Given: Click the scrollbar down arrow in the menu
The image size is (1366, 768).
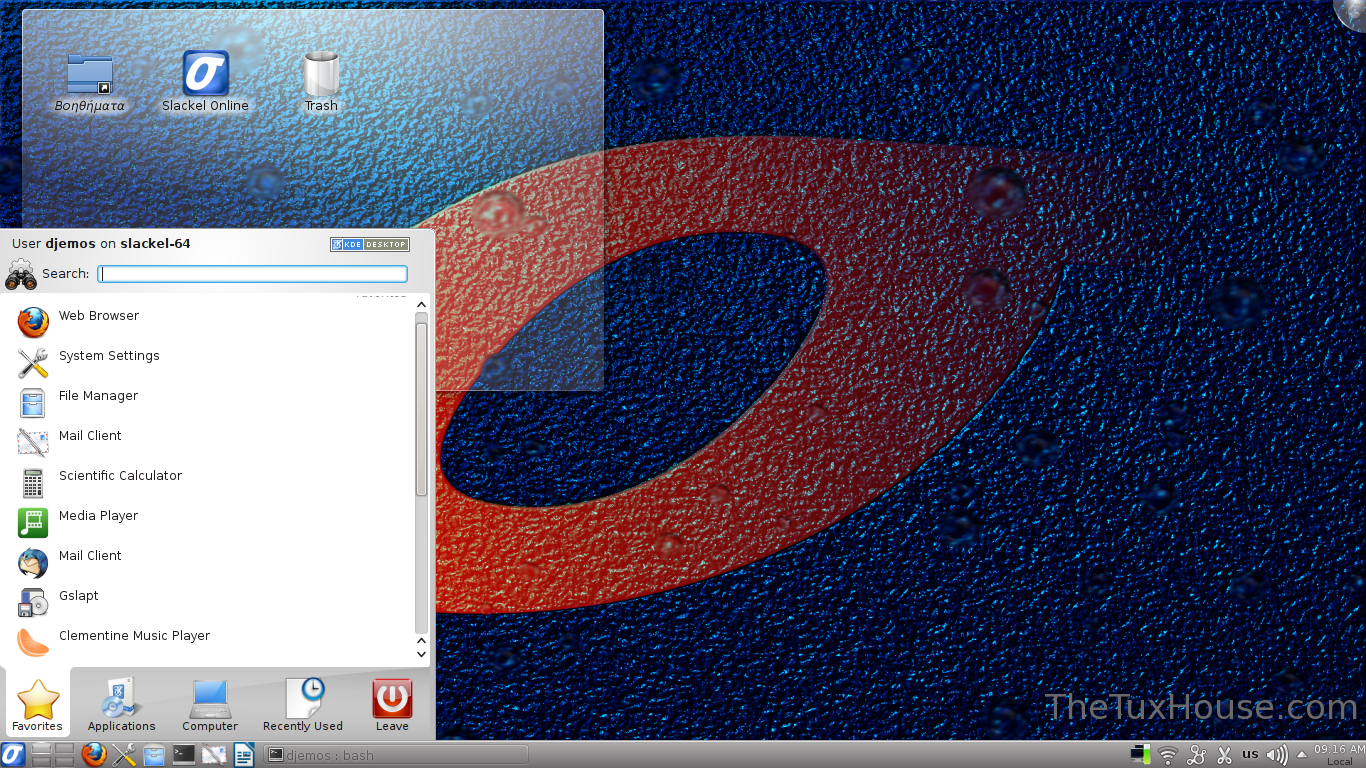Looking at the screenshot, I should (x=421, y=654).
